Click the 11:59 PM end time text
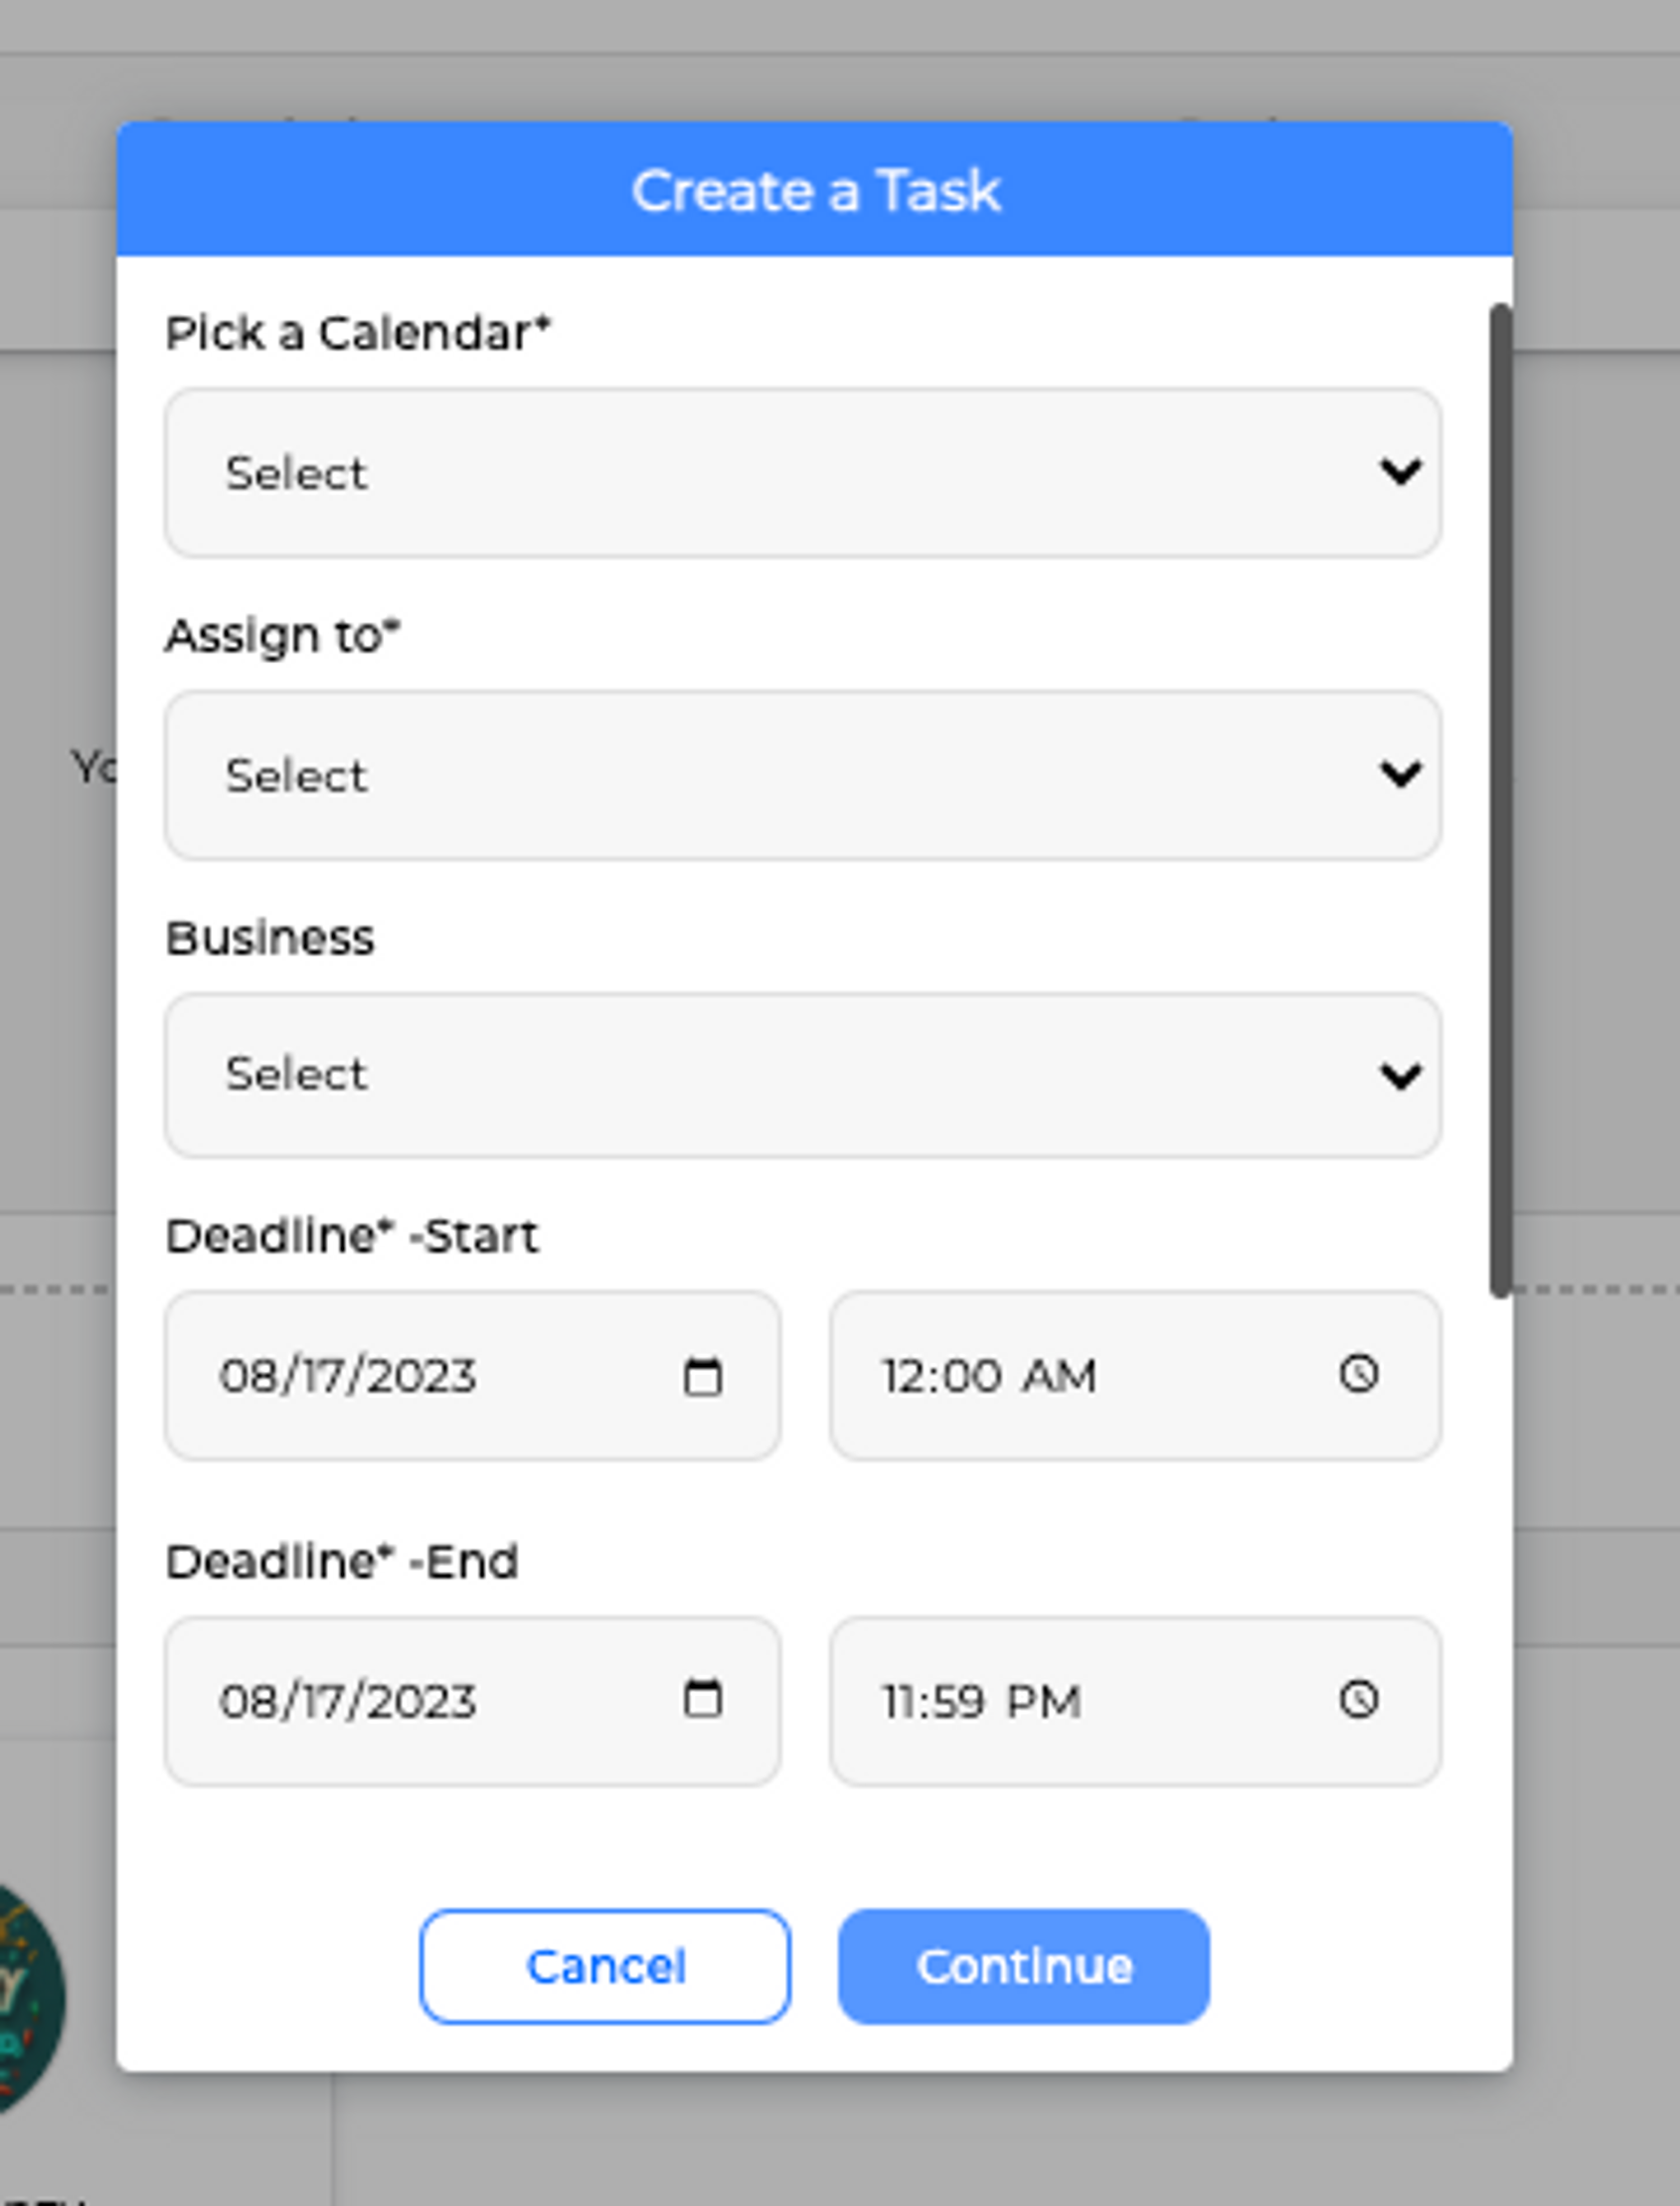 point(980,1701)
